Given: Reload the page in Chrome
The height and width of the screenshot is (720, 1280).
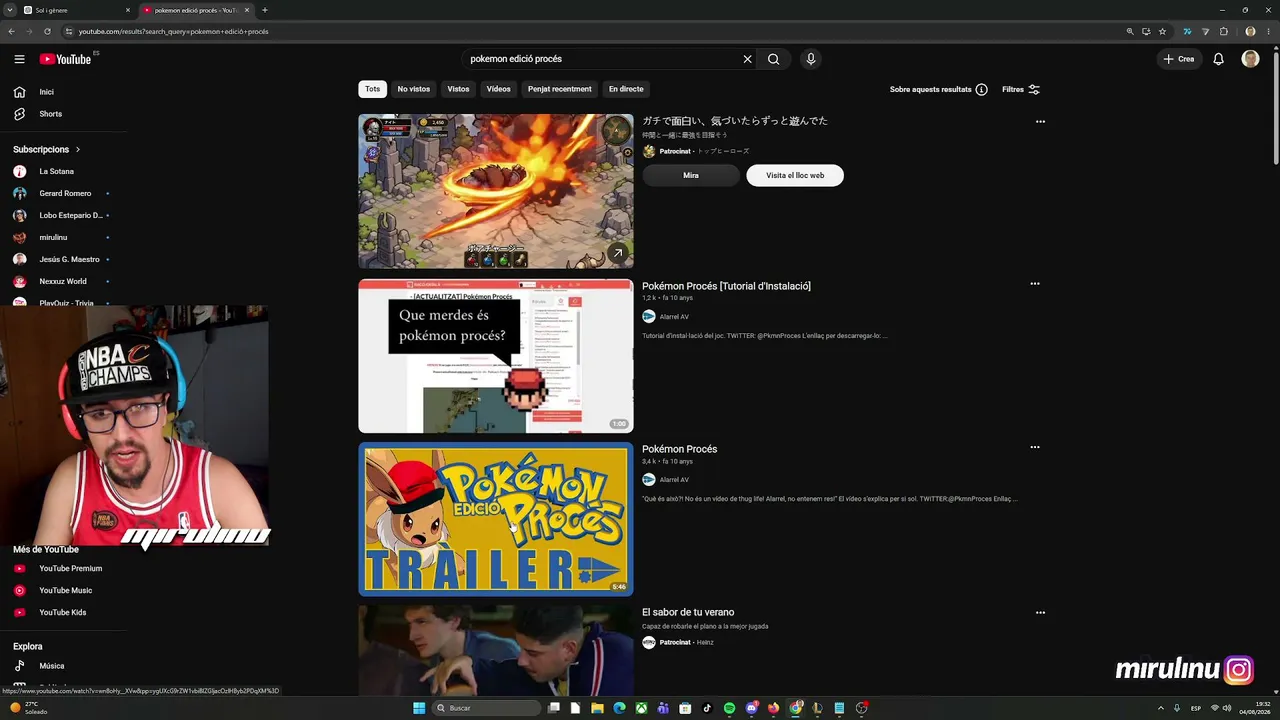Looking at the screenshot, I should pyautogui.click(x=47, y=31).
